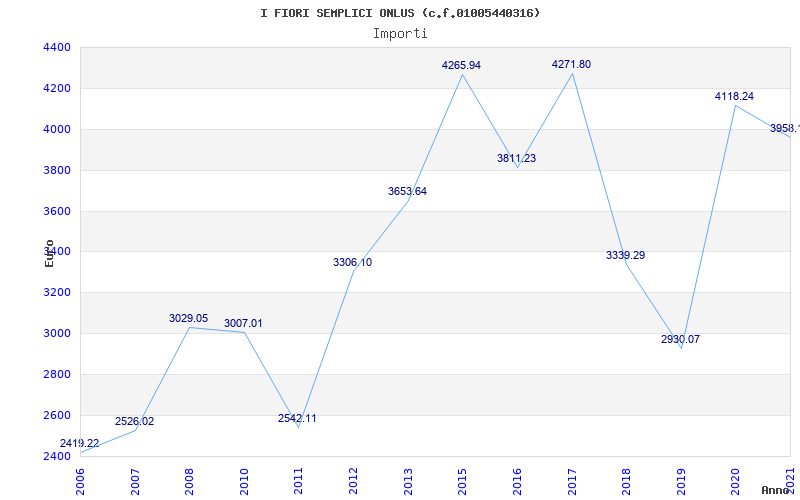The image size is (800, 500).
Task: Click the 3800 y-axis tick label
Action: click(x=55, y=170)
